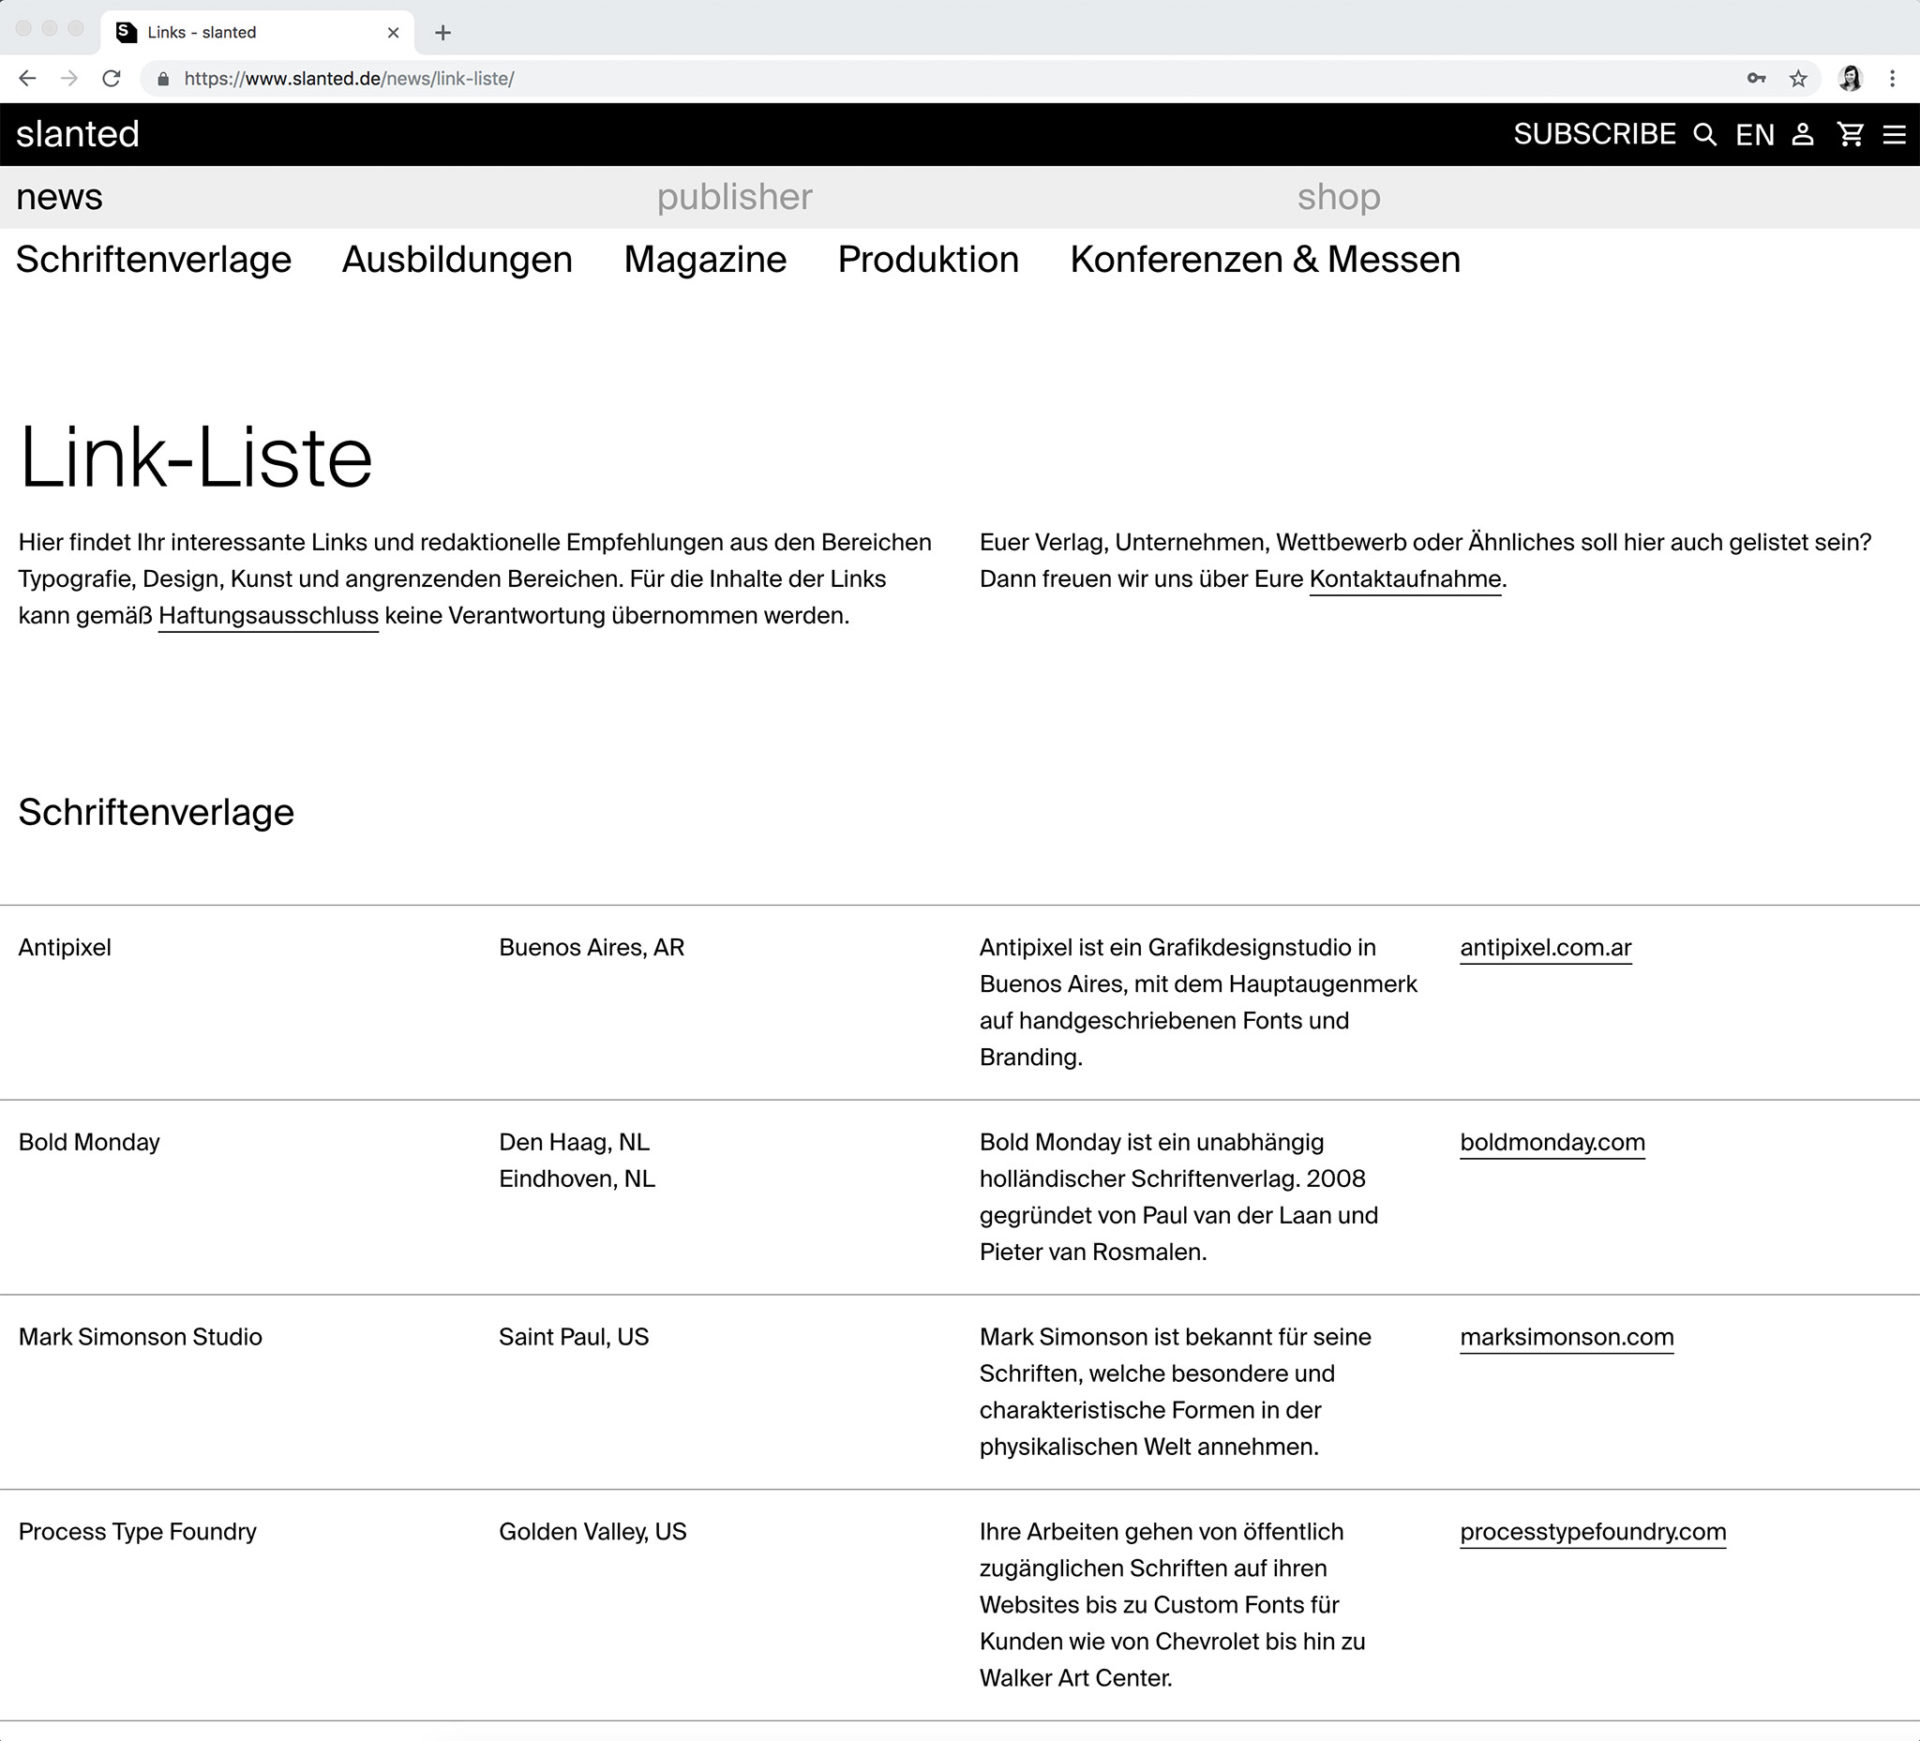Screen dimensions: 1920x1741
Task: Click the SUBSCRIBE button
Action: (x=1594, y=134)
